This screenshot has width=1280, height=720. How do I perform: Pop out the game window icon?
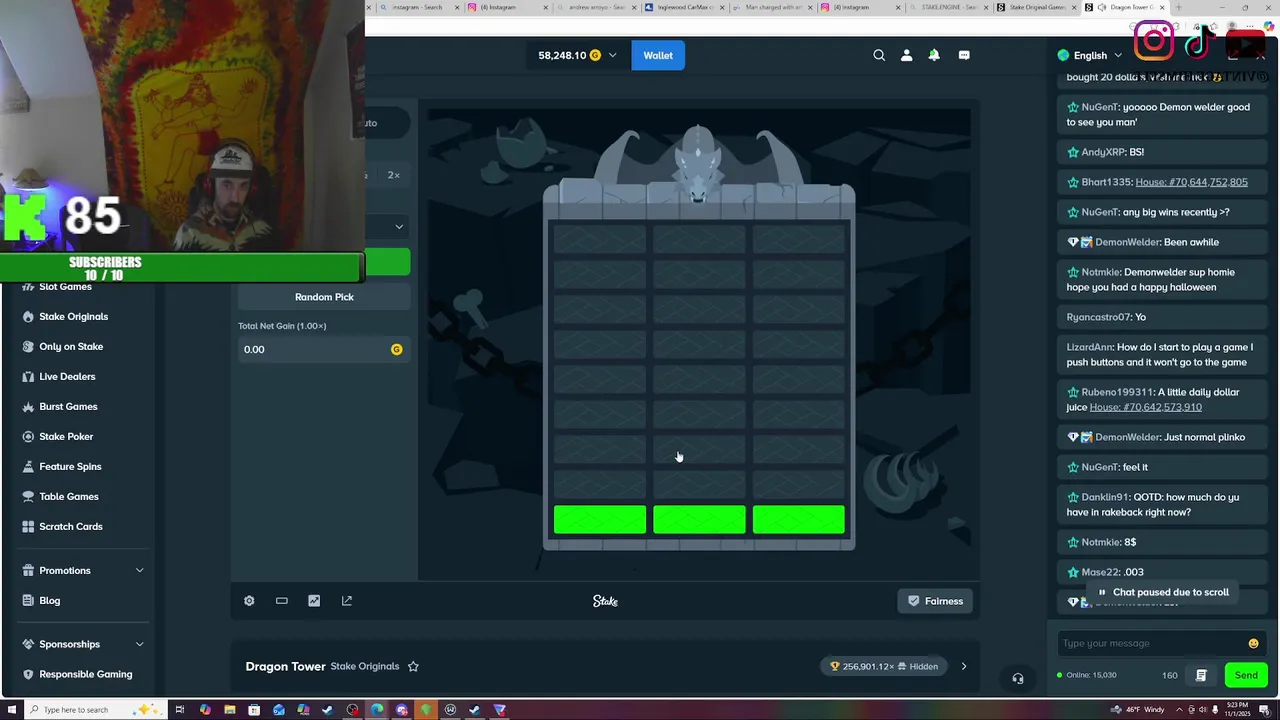click(347, 601)
